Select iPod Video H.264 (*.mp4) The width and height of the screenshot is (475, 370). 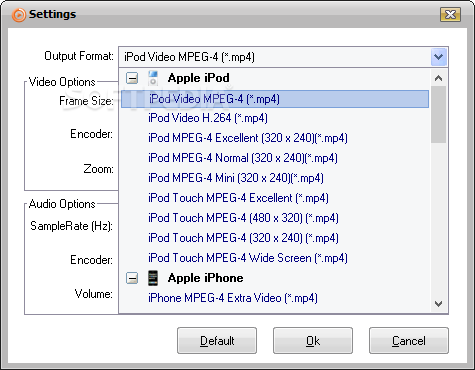[x=208, y=118]
